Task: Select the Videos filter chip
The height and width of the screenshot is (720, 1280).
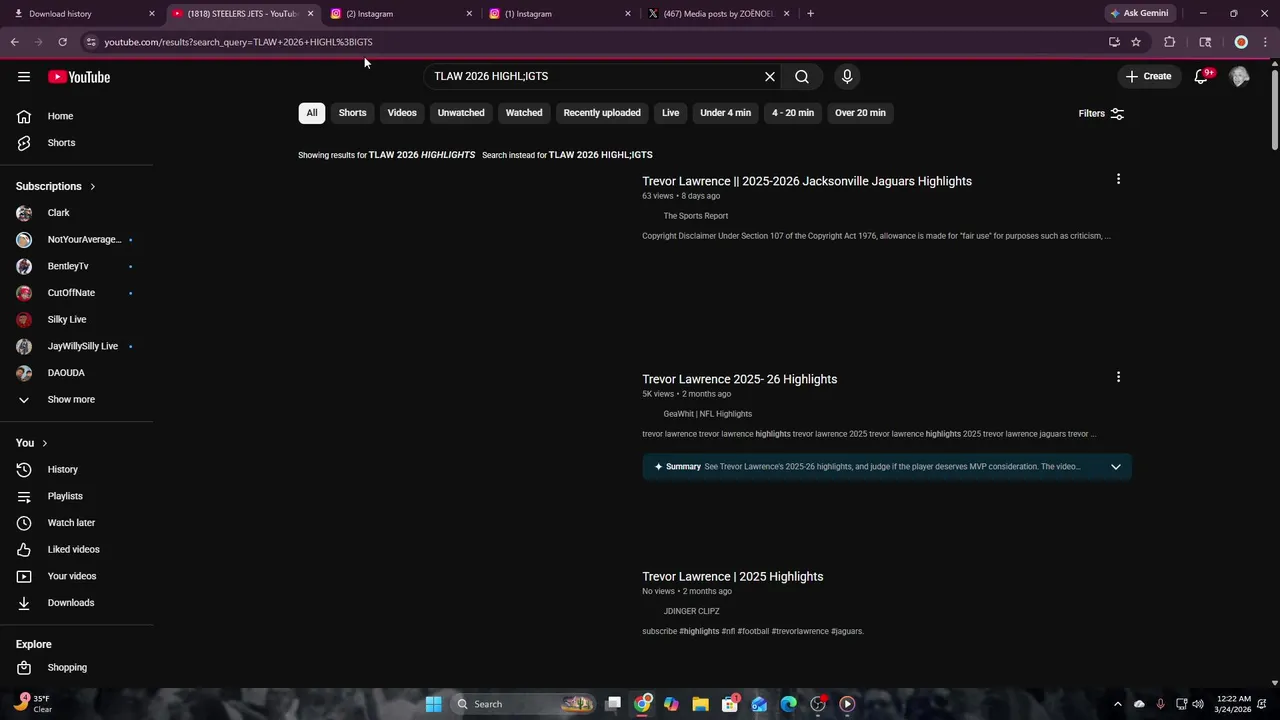Action: tap(402, 113)
